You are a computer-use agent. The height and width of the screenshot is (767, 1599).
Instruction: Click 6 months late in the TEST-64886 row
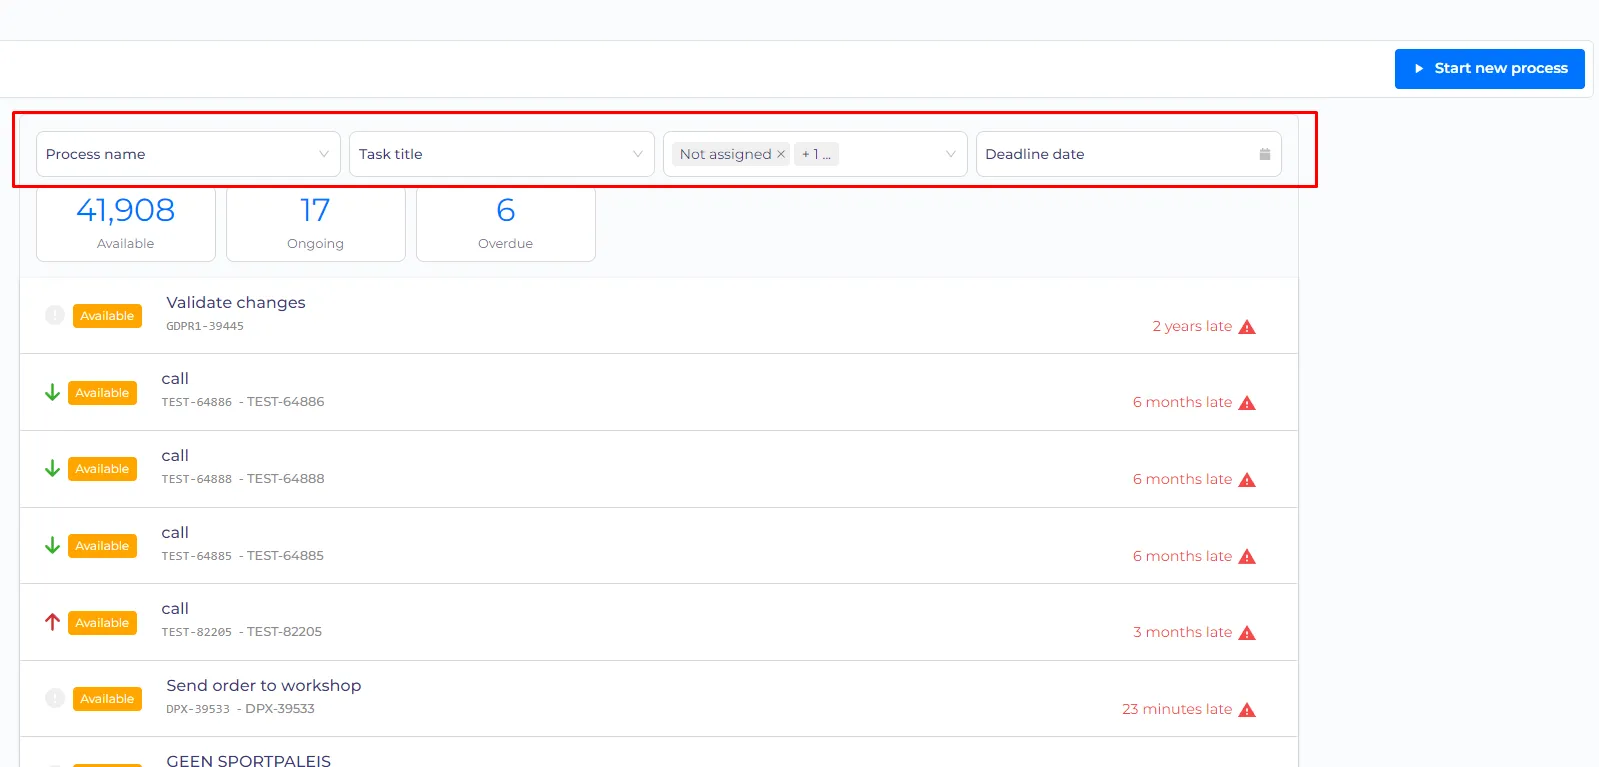(x=1182, y=403)
